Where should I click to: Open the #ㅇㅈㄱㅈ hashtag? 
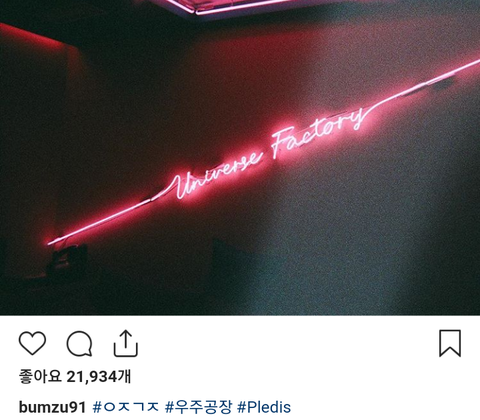126,407
